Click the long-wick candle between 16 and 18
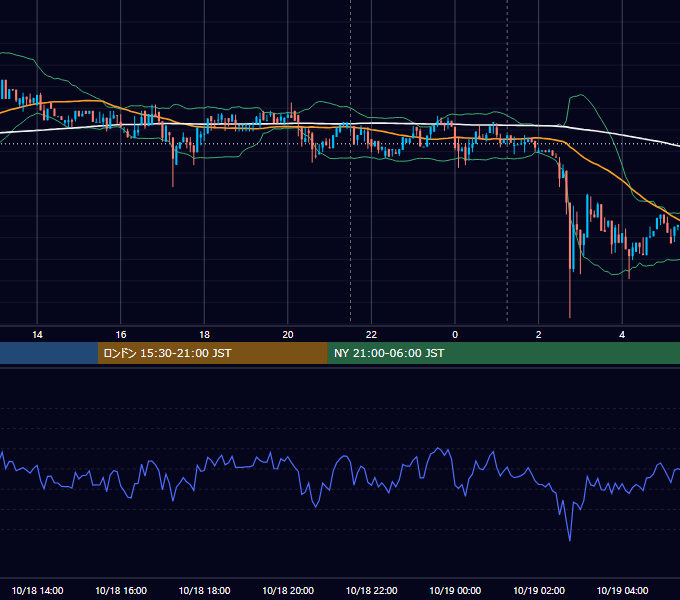The width and height of the screenshot is (680, 600). [173, 161]
